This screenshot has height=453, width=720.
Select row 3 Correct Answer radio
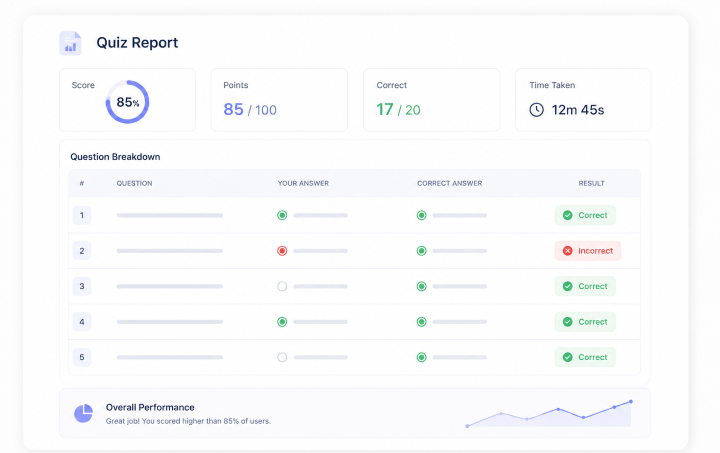click(x=422, y=286)
